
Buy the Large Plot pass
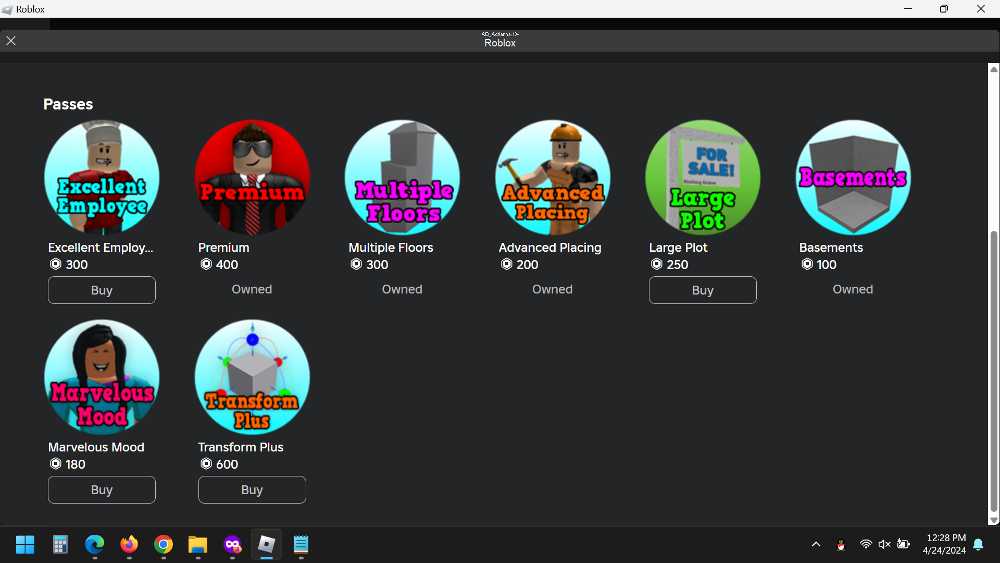click(x=703, y=290)
